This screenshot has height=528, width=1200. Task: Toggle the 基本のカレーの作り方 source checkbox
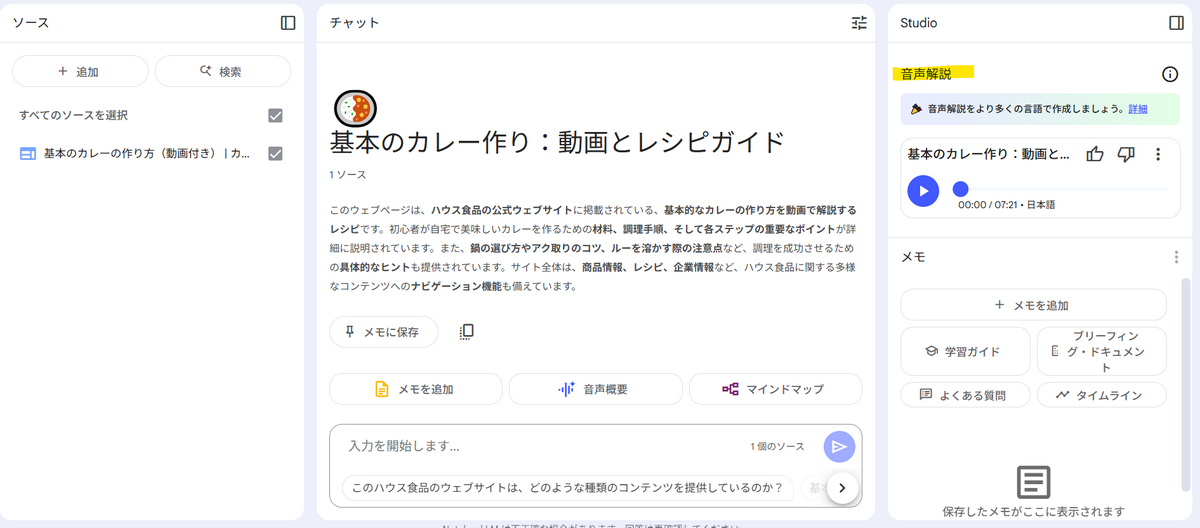(x=276, y=154)
